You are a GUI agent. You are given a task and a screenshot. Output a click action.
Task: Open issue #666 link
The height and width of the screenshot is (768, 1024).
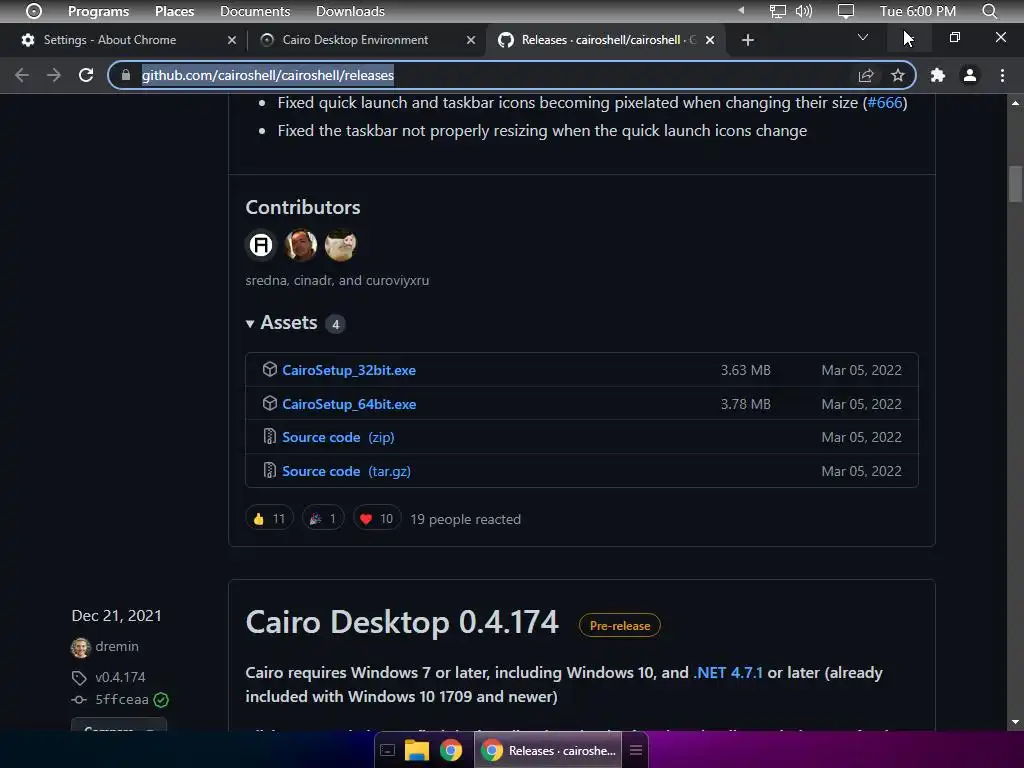[x=885, y=103]
